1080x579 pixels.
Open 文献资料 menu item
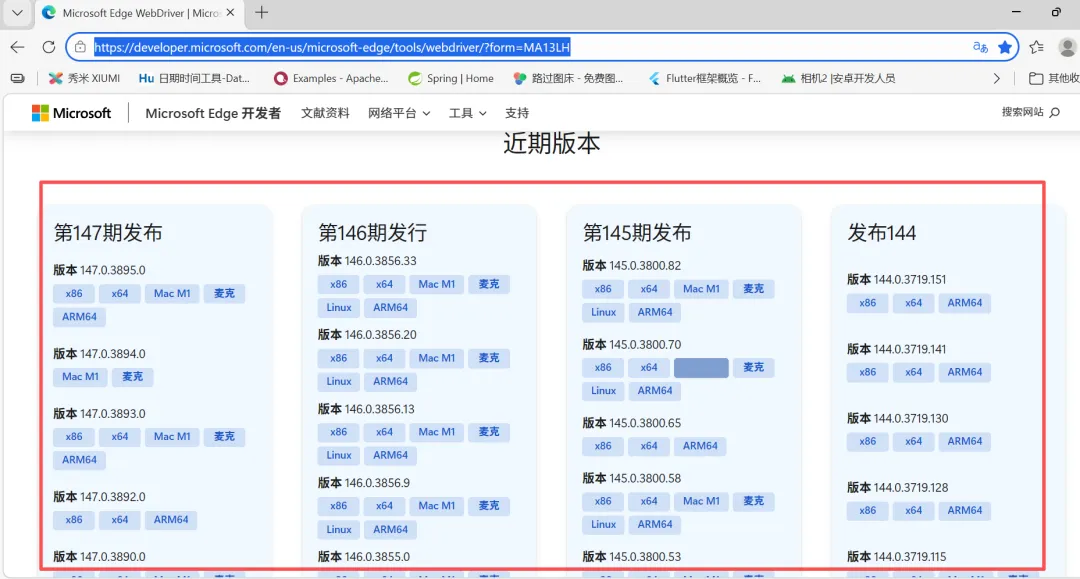[325, 113]
